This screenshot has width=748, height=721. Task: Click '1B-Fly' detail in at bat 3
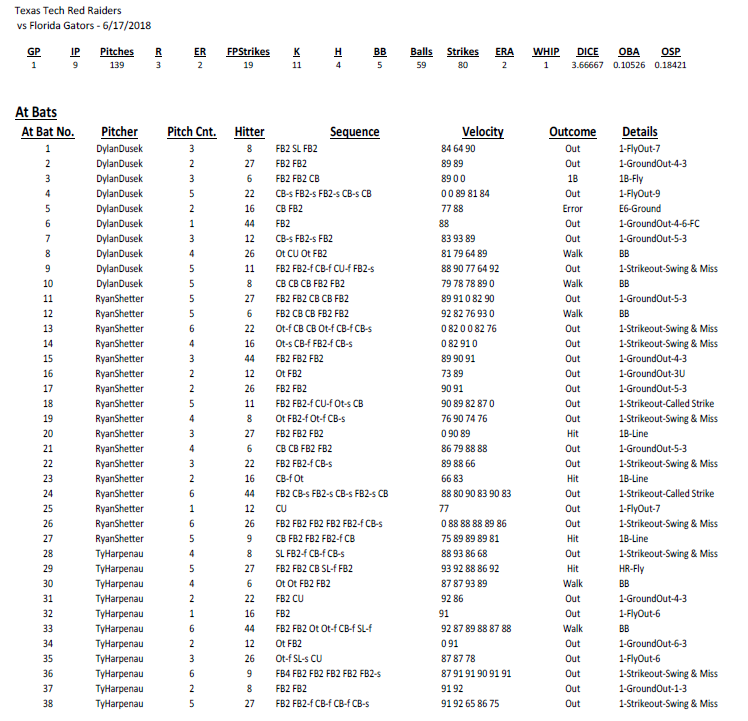[x=631, y=179]
